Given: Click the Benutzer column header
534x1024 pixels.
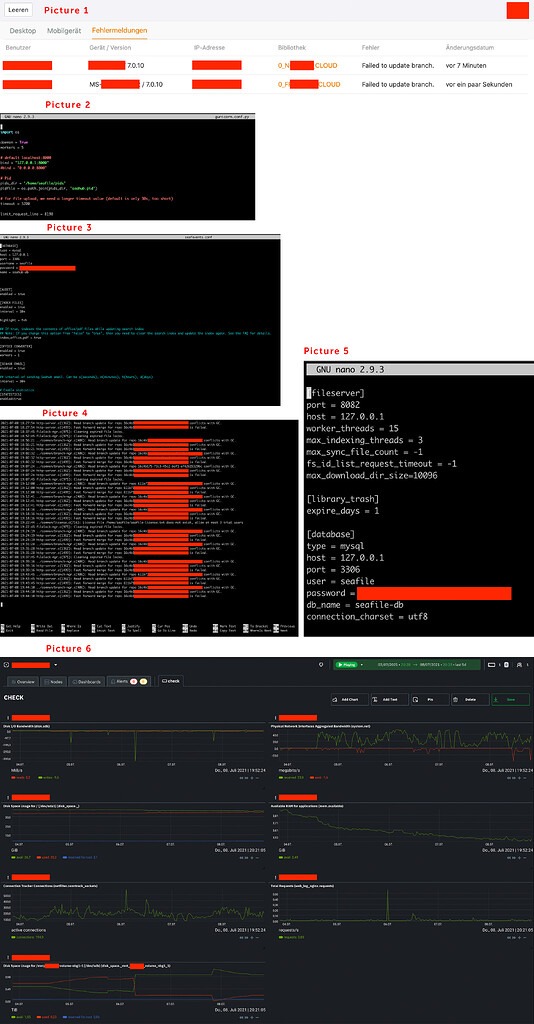Looking at the screenshot, I should 18,48.
